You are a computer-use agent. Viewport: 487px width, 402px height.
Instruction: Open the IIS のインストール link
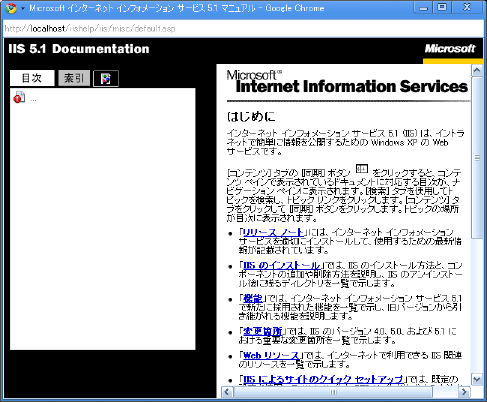tap(282, 265)
